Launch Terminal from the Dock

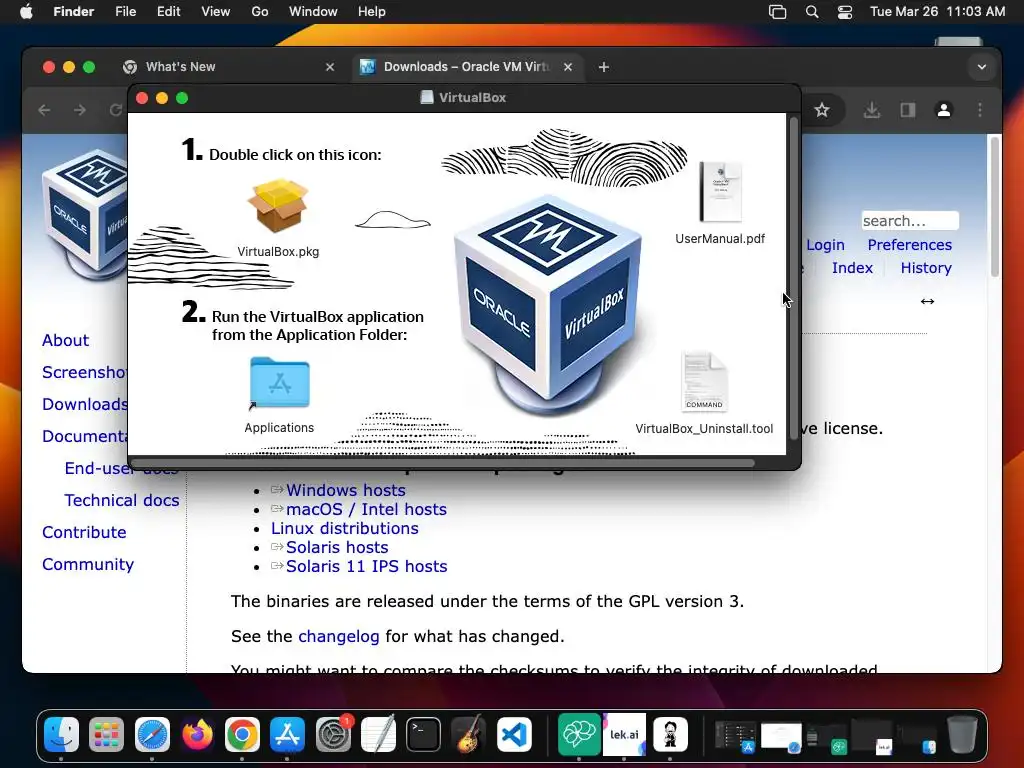tap(423, 735)
